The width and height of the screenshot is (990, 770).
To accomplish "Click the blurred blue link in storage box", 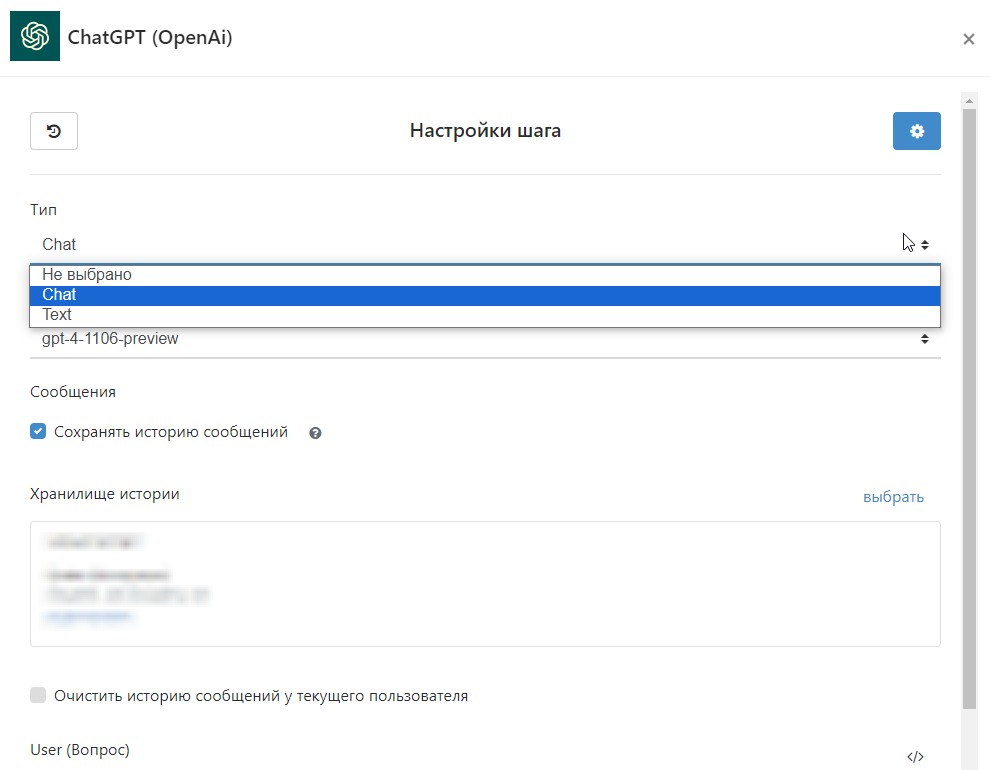I will click(x=90, y=617).
